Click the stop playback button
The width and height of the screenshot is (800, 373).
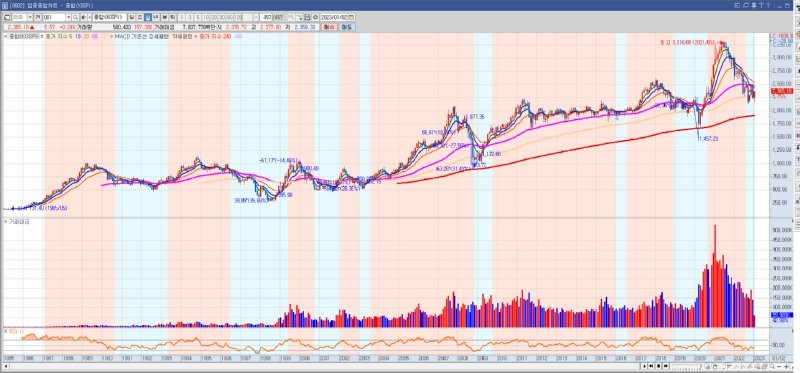click(x=659, y=366)
